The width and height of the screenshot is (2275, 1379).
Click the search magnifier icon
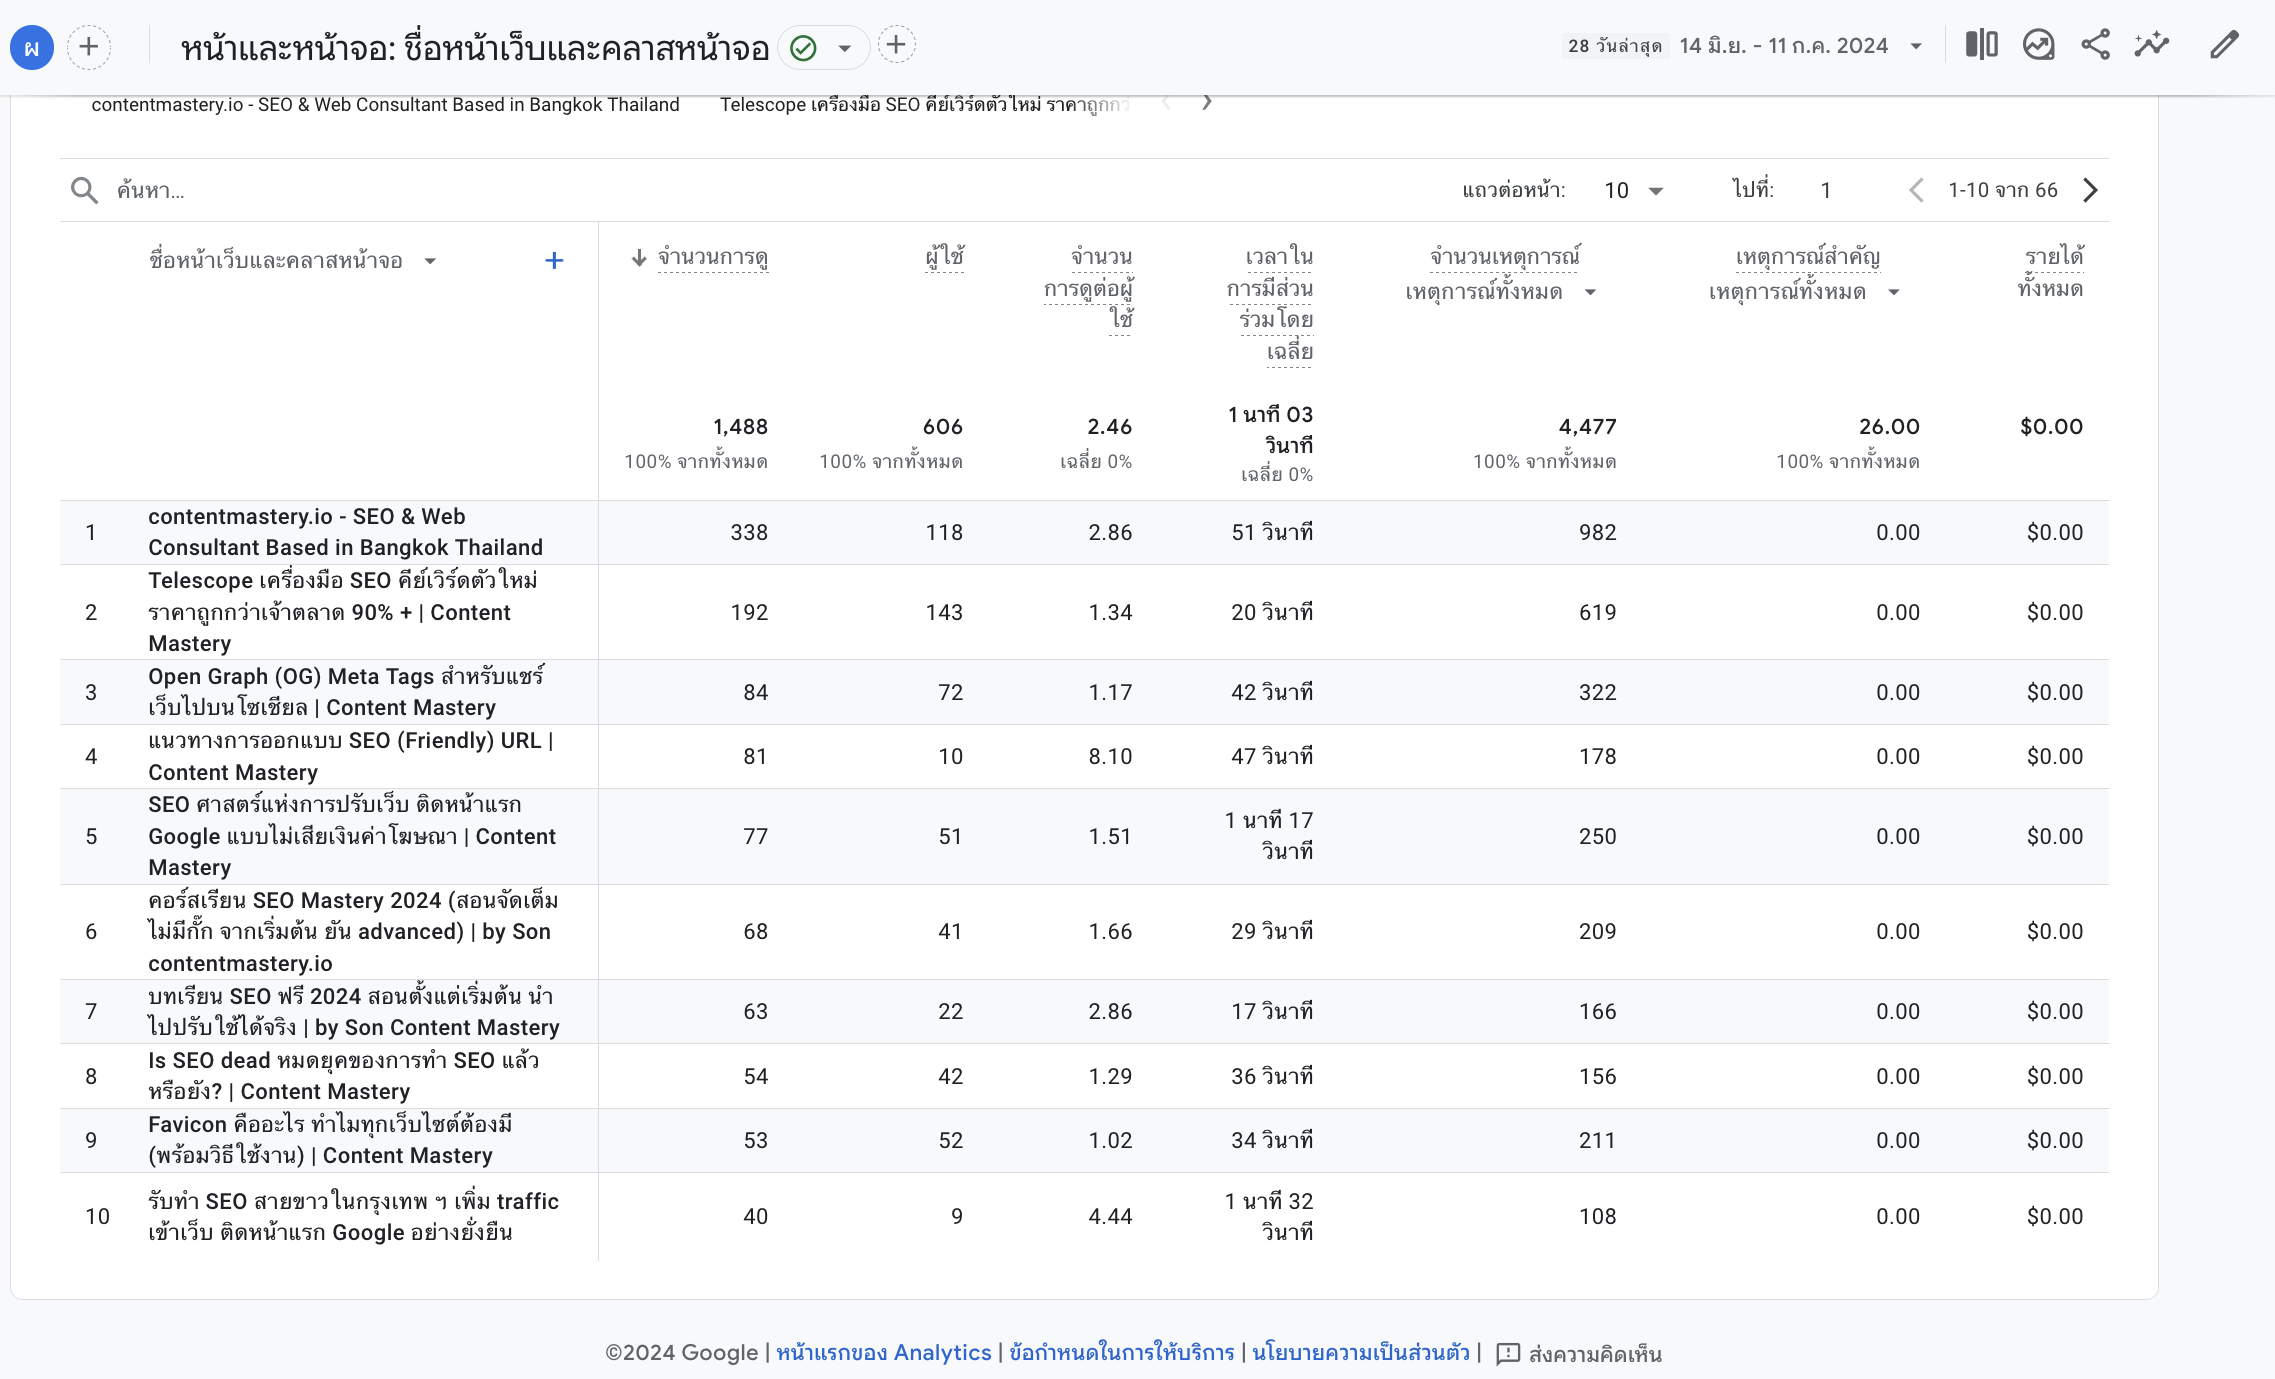(84, 190)
